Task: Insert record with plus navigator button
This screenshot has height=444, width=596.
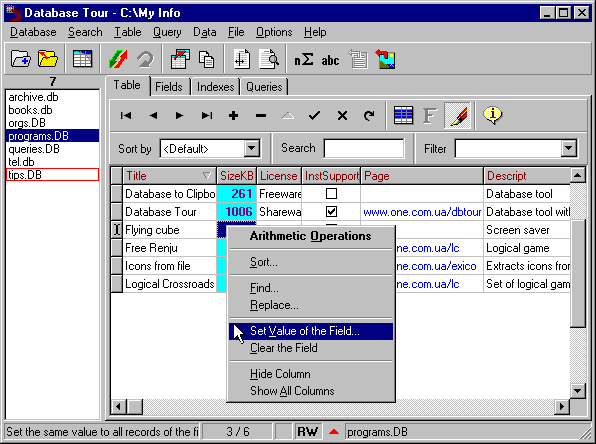Action: [233, 115]
